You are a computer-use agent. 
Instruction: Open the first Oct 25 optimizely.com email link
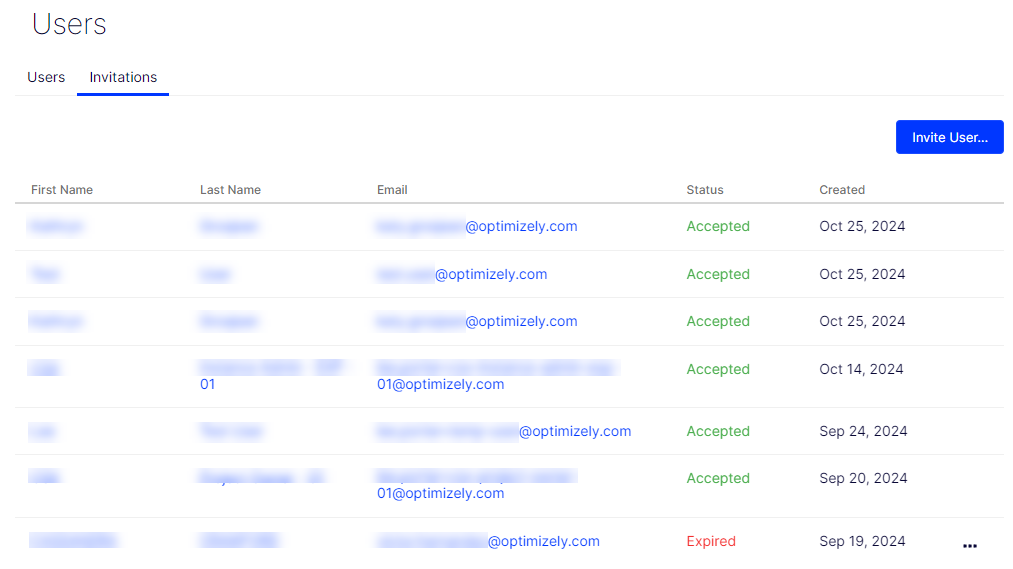click(477, 227)
